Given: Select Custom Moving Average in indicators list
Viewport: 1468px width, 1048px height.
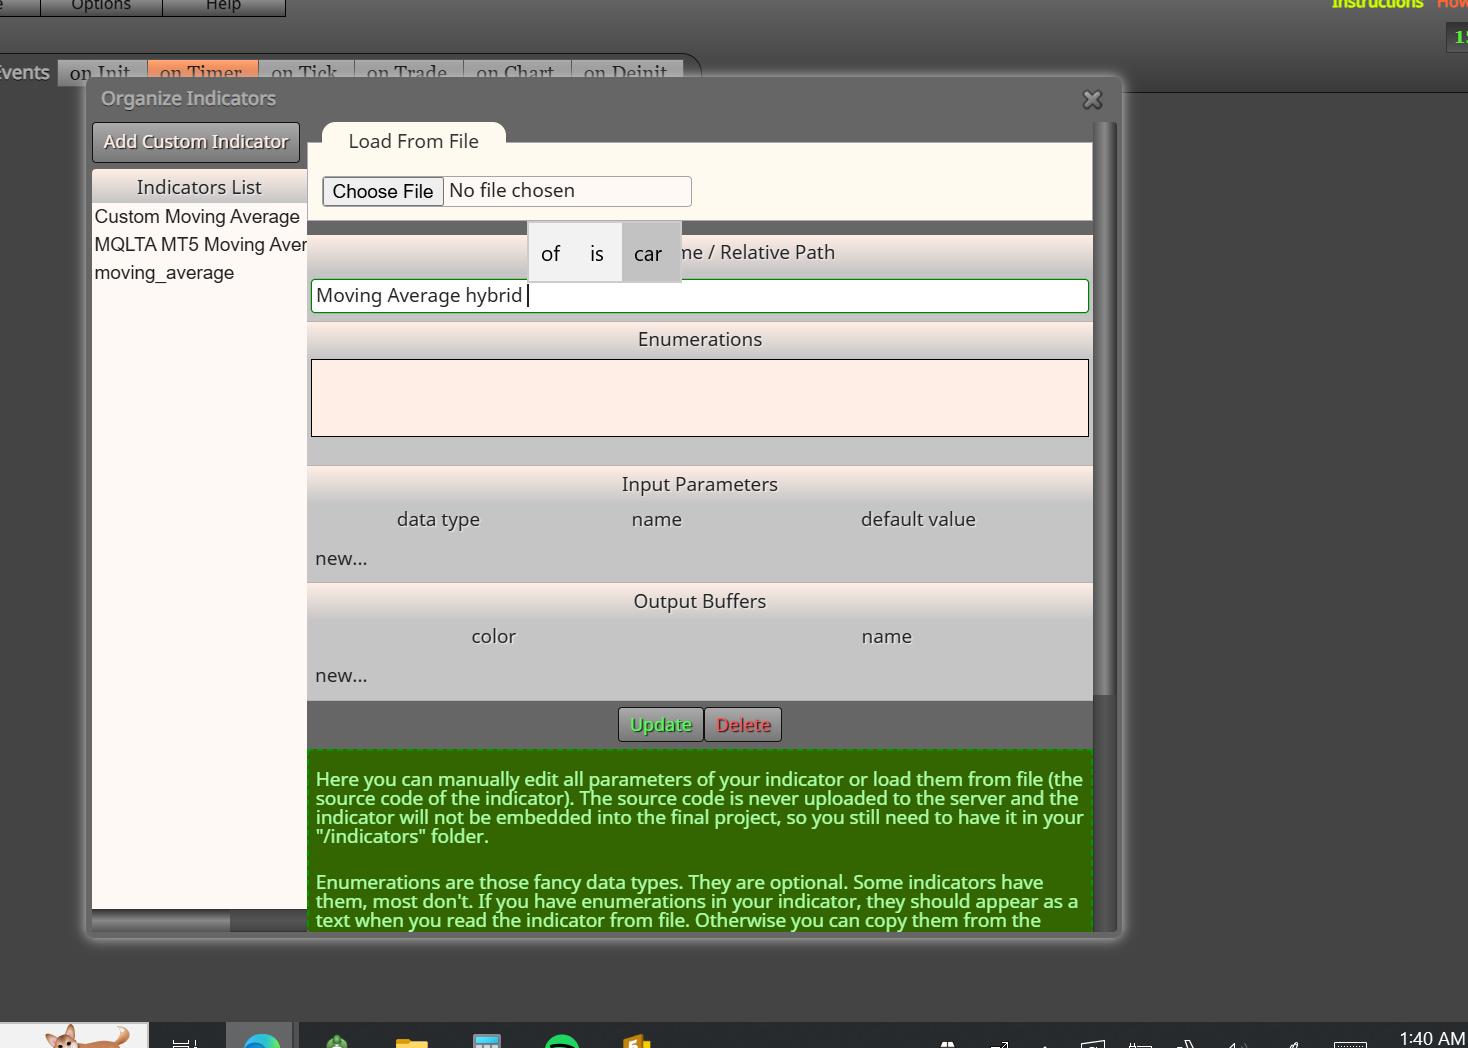Looking at the screenshot, I should pos(197,217).
